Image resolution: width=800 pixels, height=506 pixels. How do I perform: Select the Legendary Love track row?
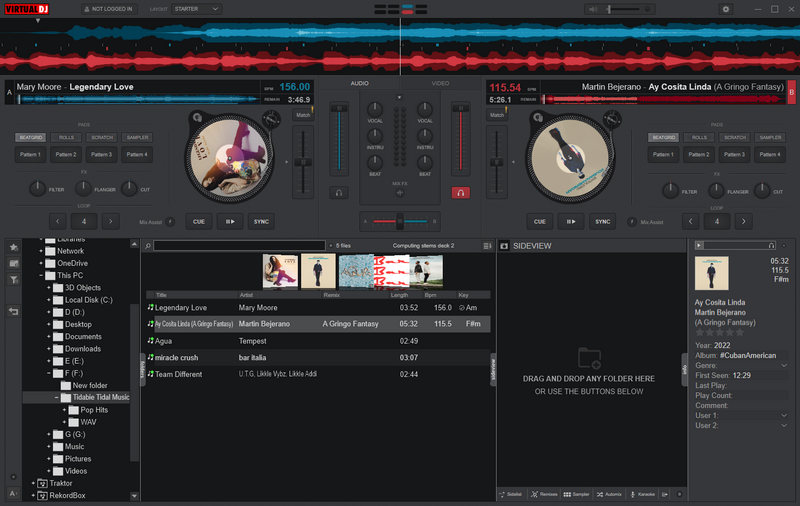pos(318,308)
